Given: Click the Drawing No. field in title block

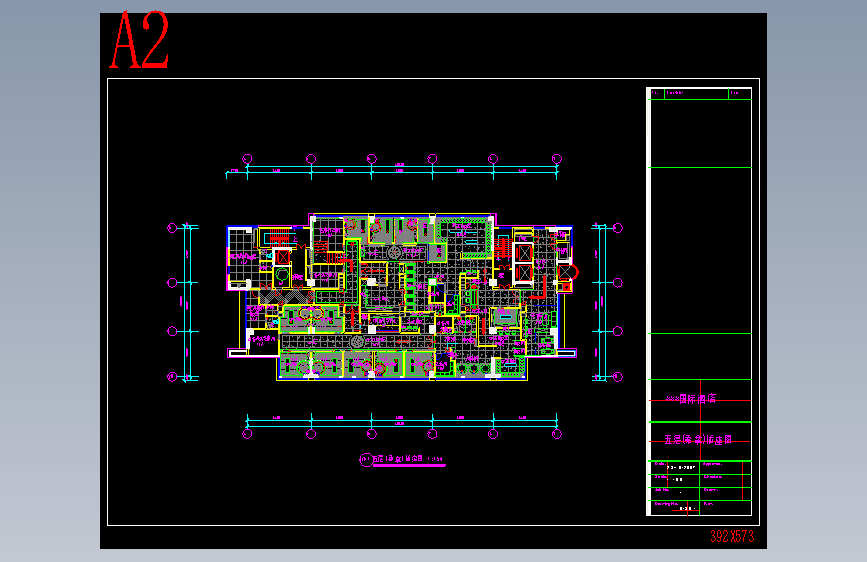Looking at the screenshot, I should click(674, 507).
